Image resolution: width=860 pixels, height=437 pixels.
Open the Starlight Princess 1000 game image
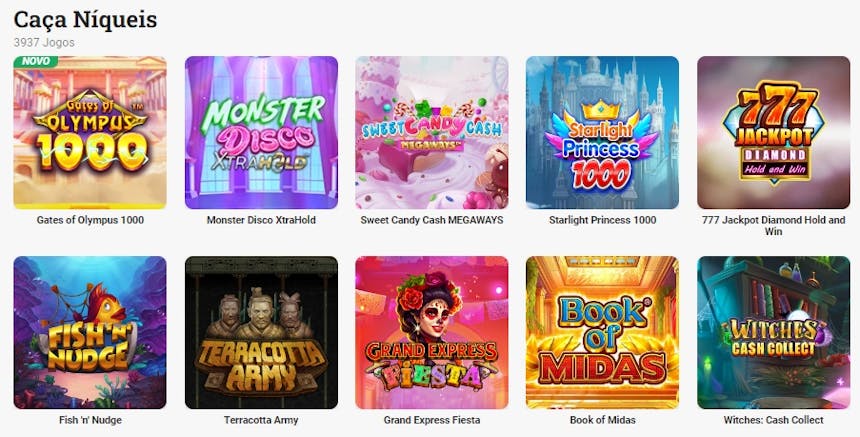pos(602,132)
